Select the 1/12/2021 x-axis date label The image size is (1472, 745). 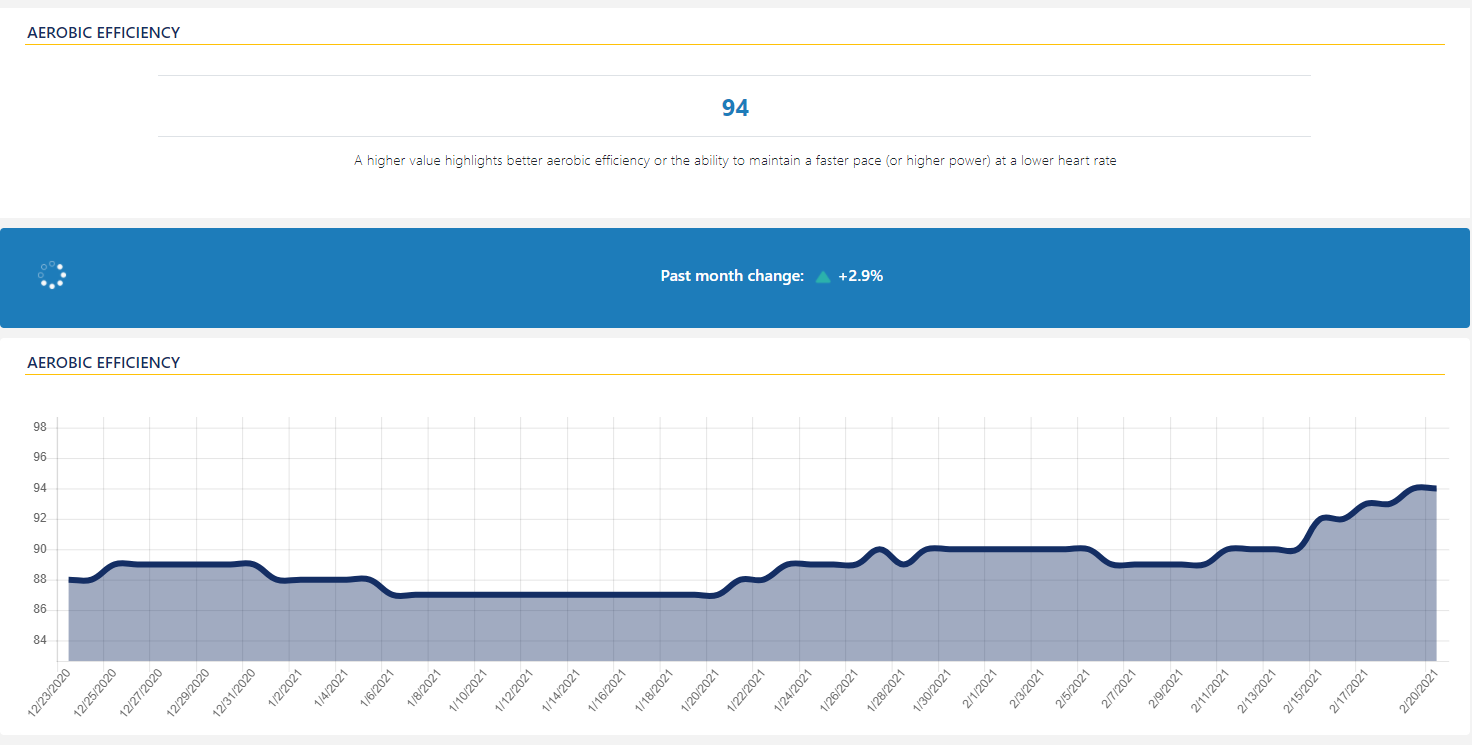514,690
